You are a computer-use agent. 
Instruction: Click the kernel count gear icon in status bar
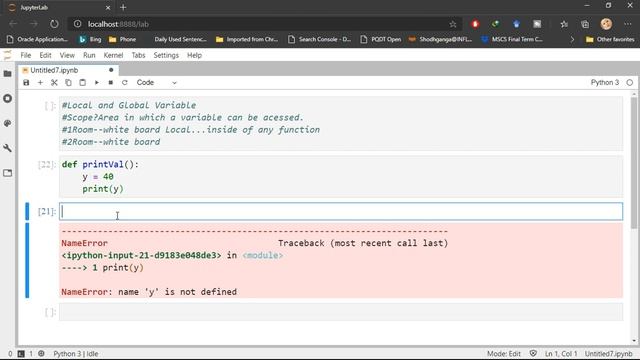(x=41, y=354)
